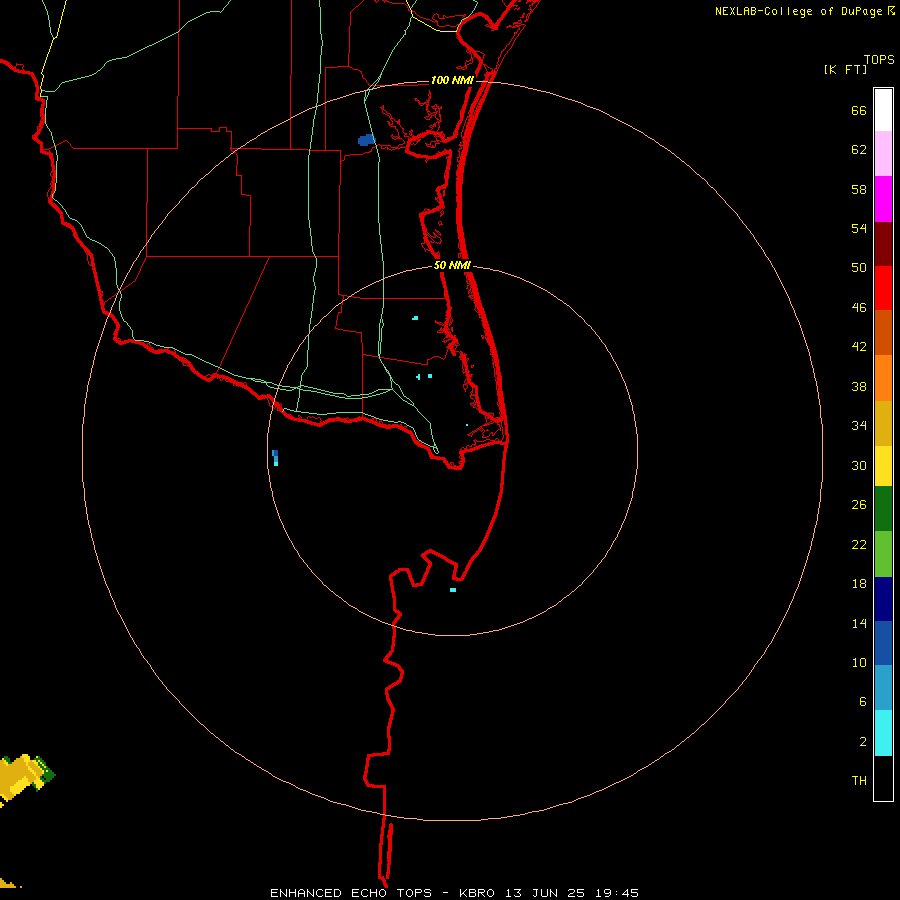Screen dimensions: 900x900
Task: Click the '10' legend value
Action: [x=859, y=662]
